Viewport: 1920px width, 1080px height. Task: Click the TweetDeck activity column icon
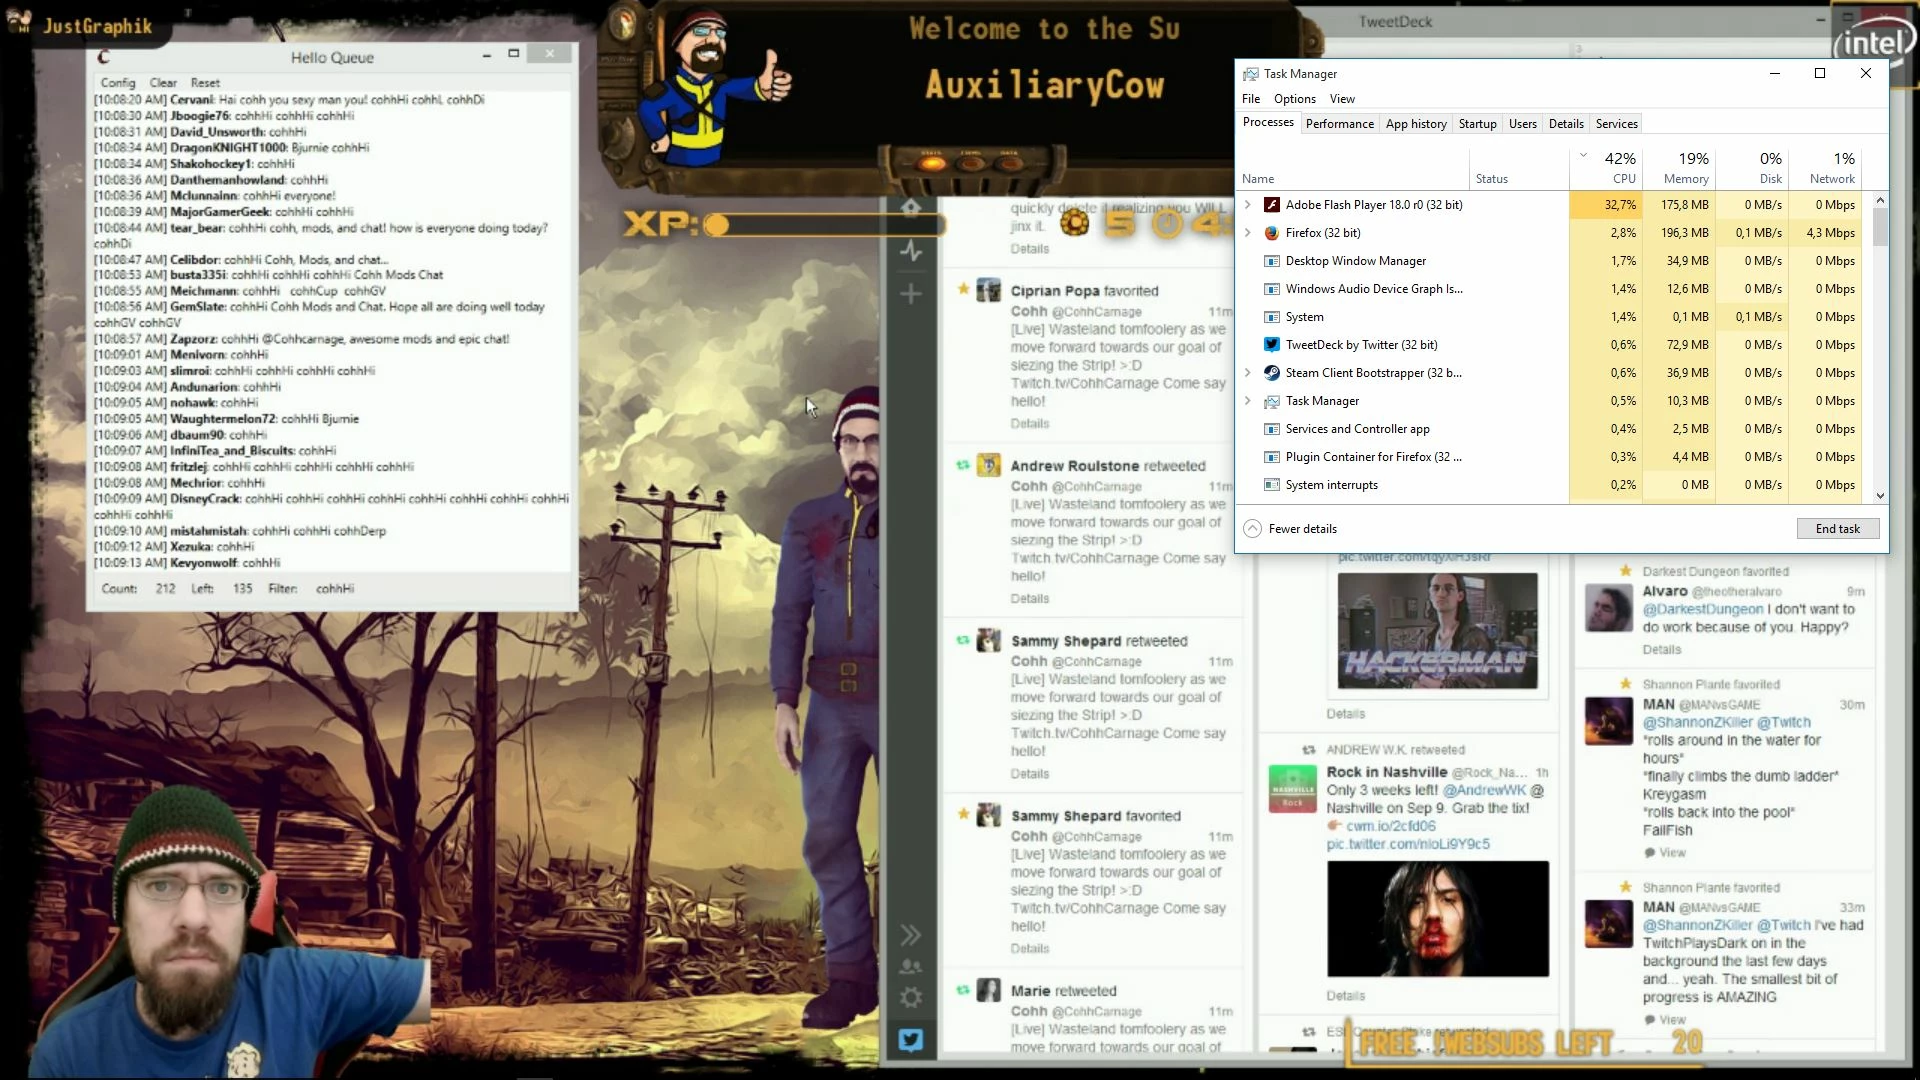pyautogui.click(x=910, y=251)
